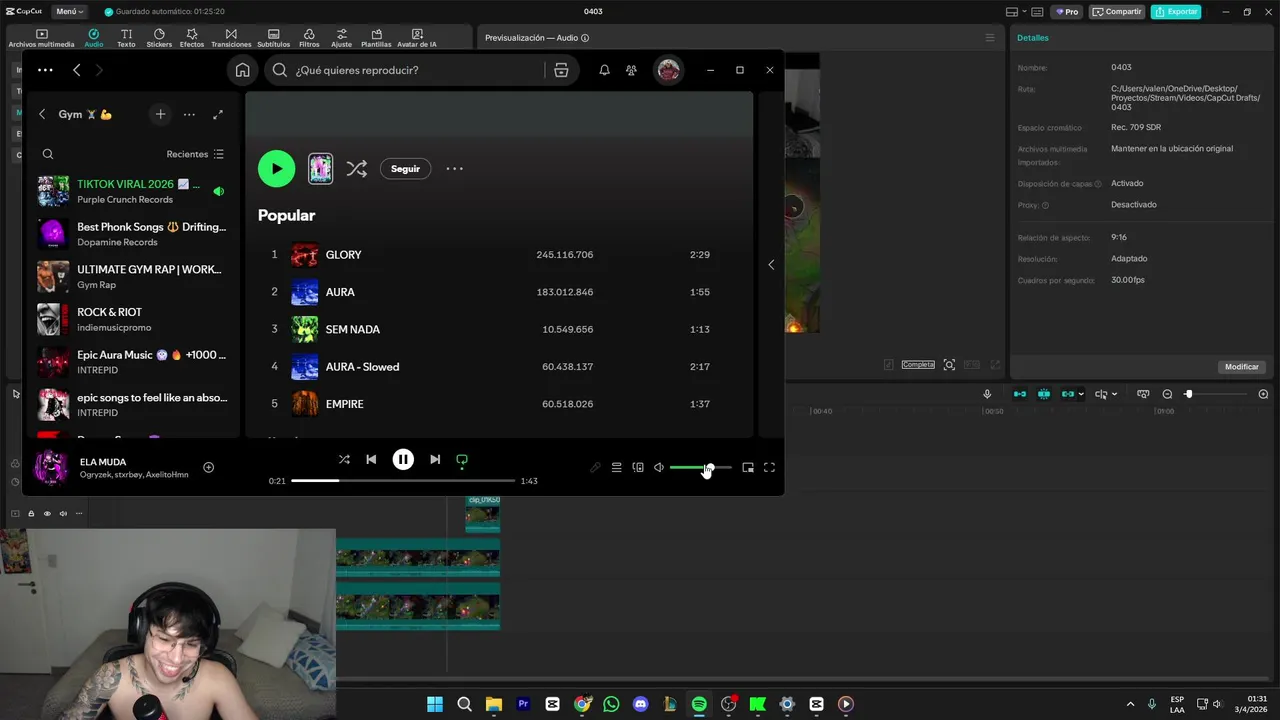Open the Filtros tab in CapCut
This screenshot has width=1280, height=720.
[x=309, y=38]
